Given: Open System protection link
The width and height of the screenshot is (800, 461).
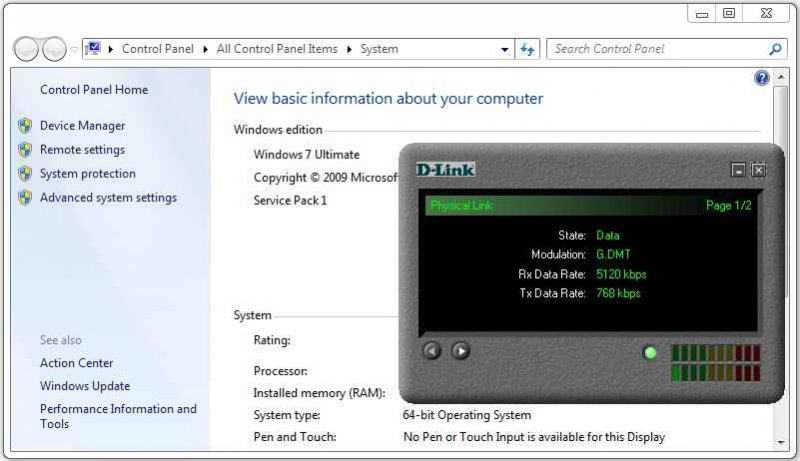Looking at the screenshot, I should point(88,173).
